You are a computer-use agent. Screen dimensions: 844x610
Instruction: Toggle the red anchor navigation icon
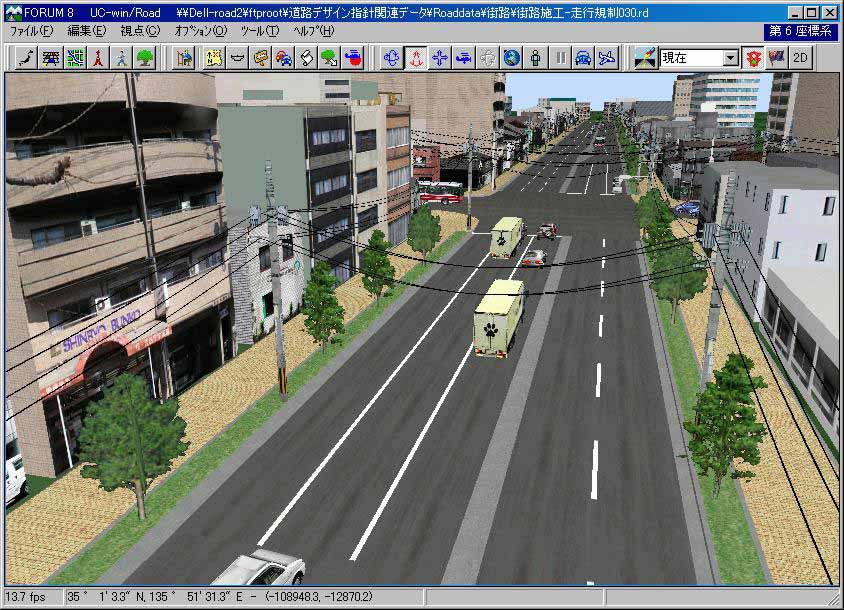(416, 58)
